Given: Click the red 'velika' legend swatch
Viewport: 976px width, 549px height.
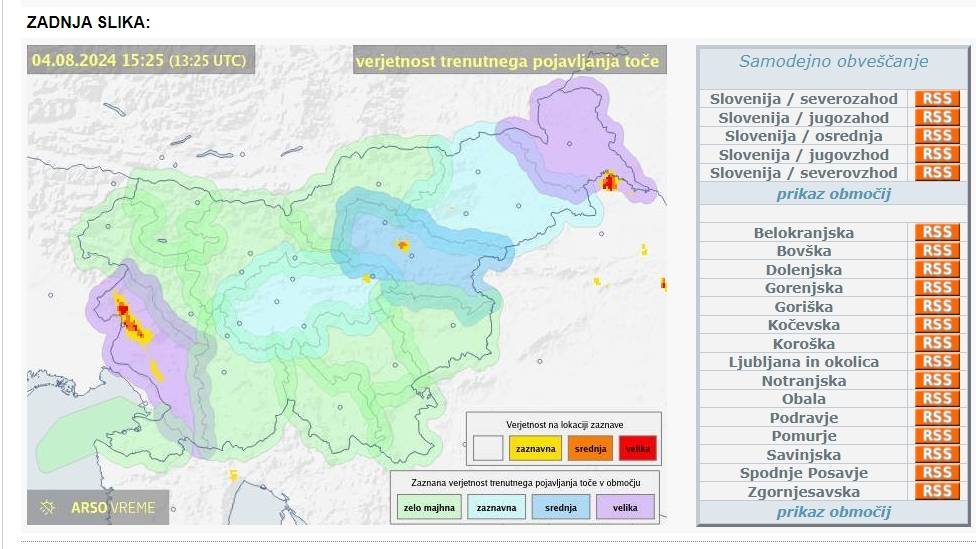Looking at the screenshot, I should click(637, 448).
